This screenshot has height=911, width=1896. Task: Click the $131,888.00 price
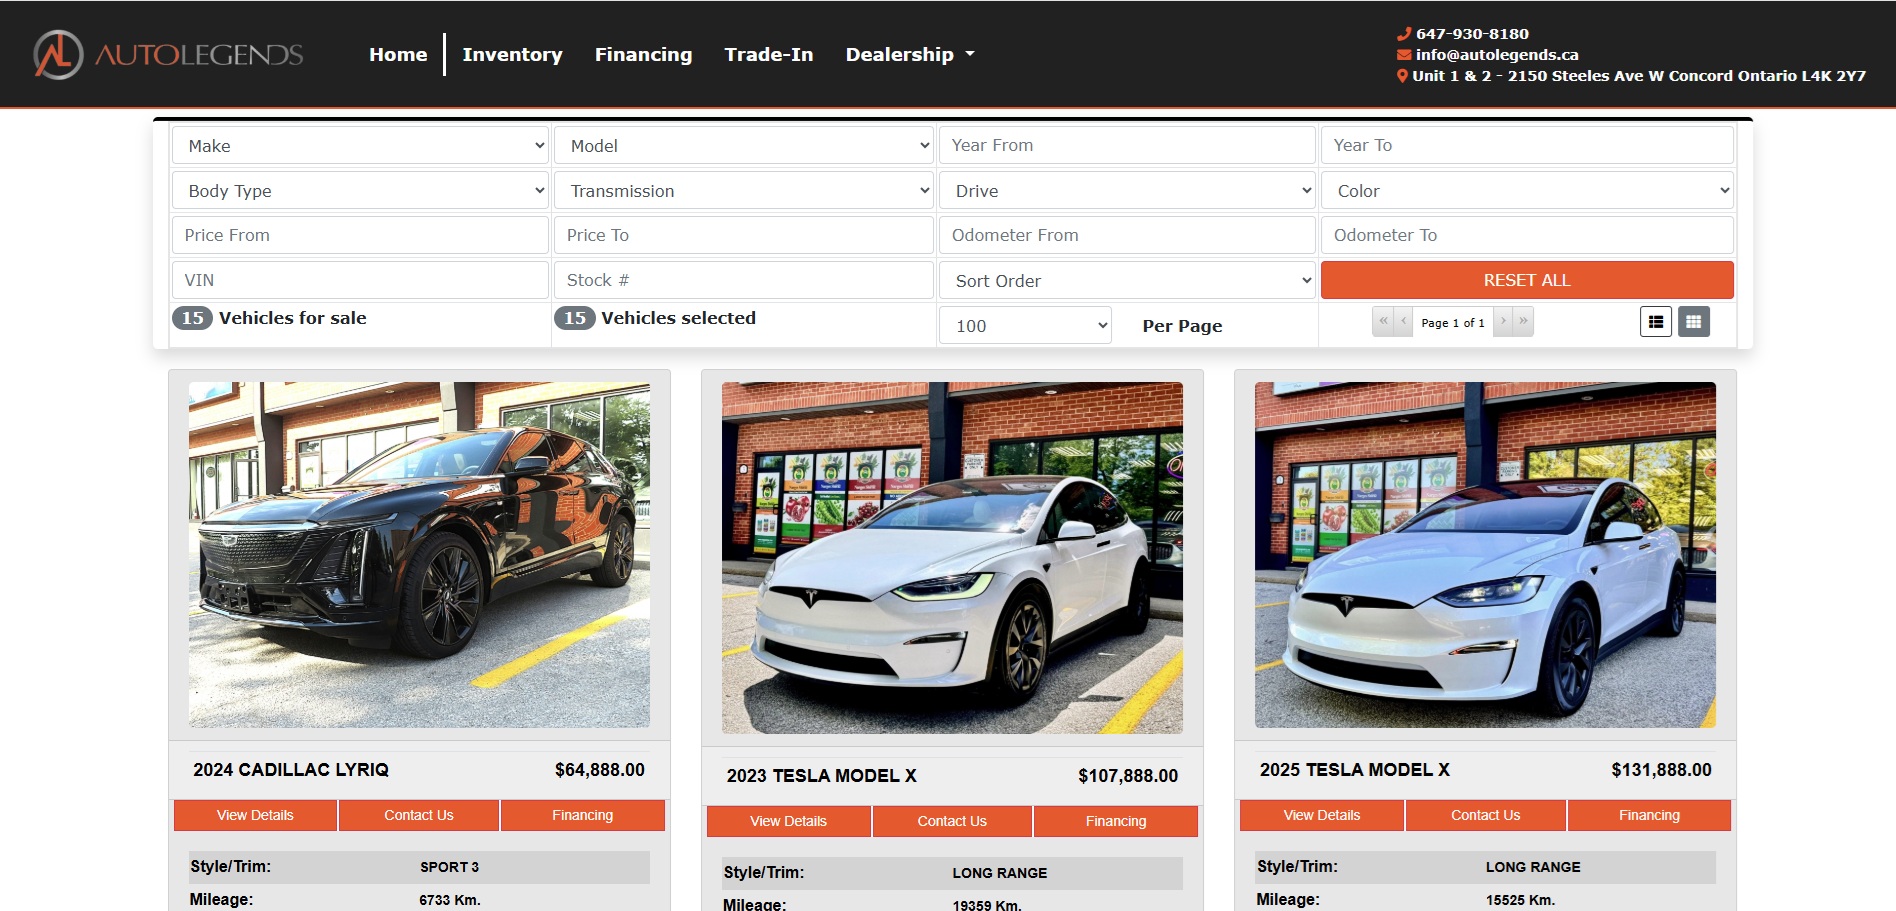(1661, 770)
